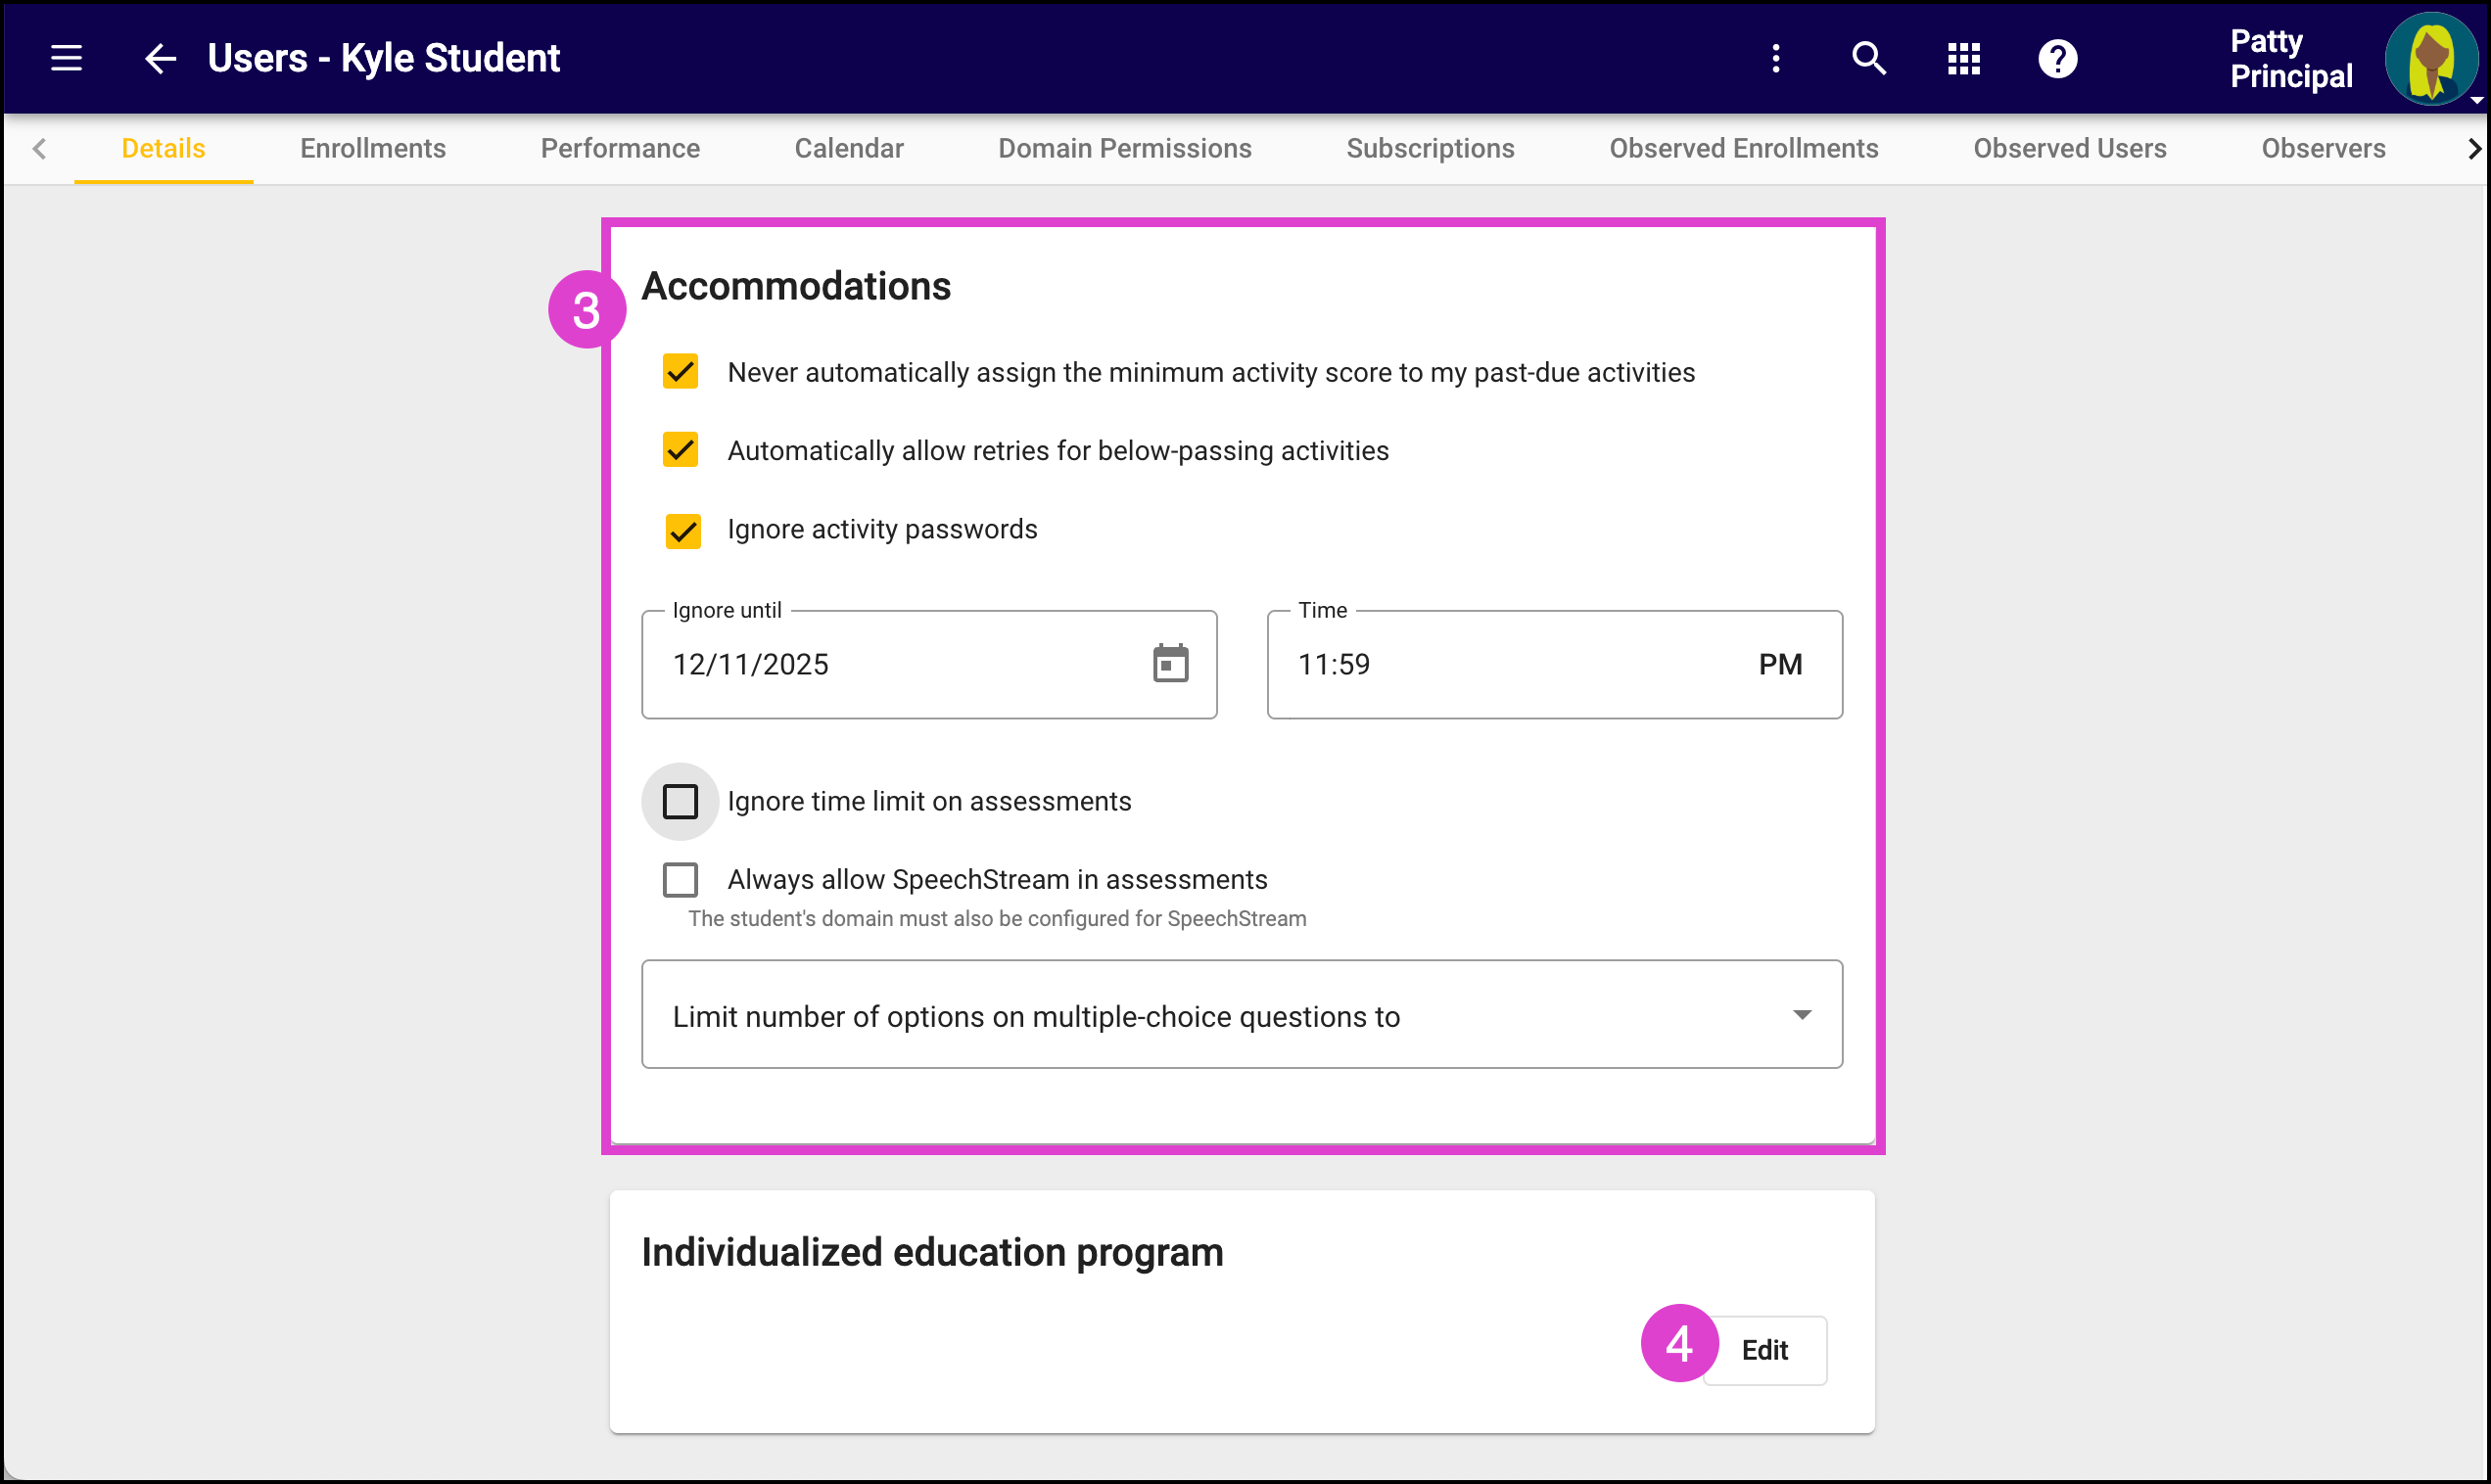Open the Domain Permissions tab

(1125, 148)
